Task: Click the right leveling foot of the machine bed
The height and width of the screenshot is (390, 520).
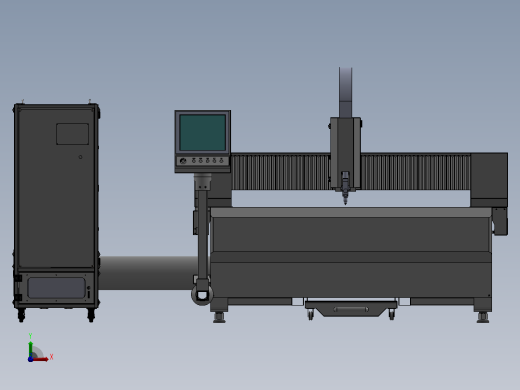Action: (483, 317)
